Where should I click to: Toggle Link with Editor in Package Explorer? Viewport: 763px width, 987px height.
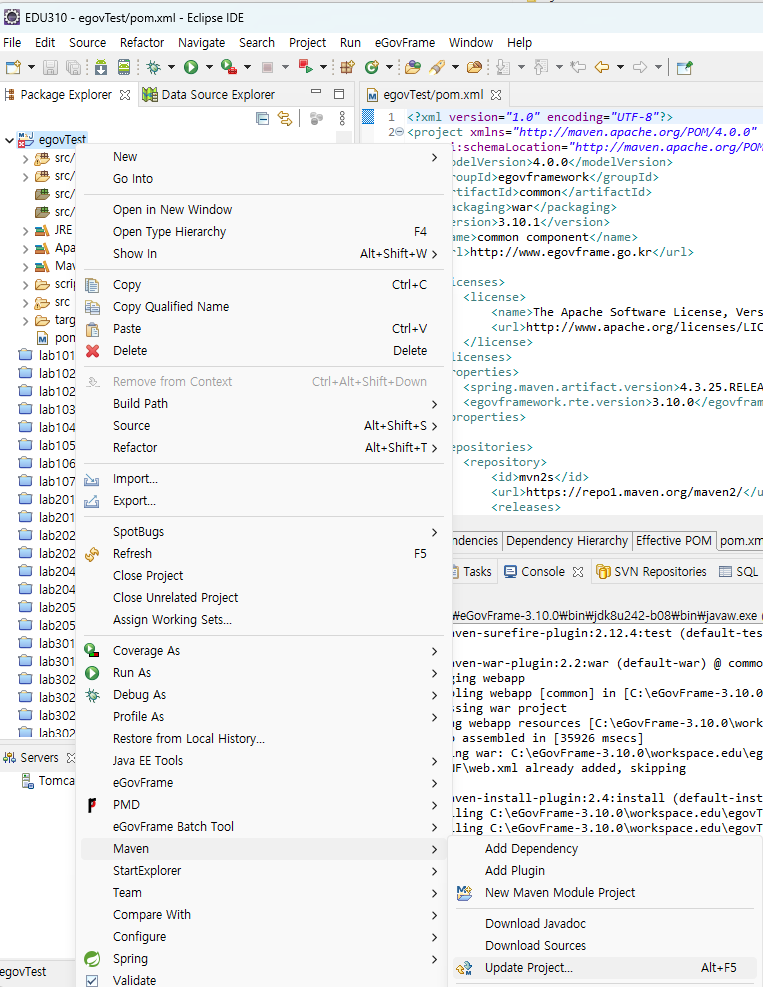(x=285, y=118)
